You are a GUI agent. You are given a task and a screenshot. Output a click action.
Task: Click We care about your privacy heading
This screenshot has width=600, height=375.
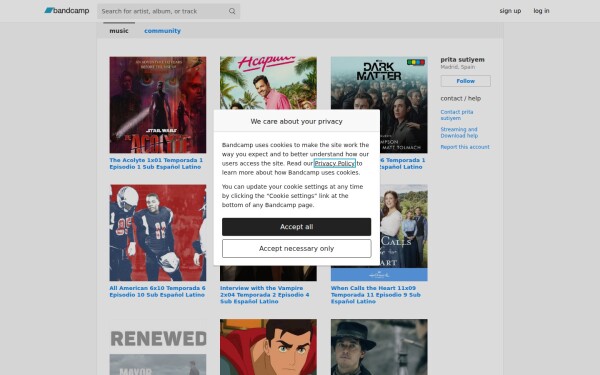(x=296, y=121)
